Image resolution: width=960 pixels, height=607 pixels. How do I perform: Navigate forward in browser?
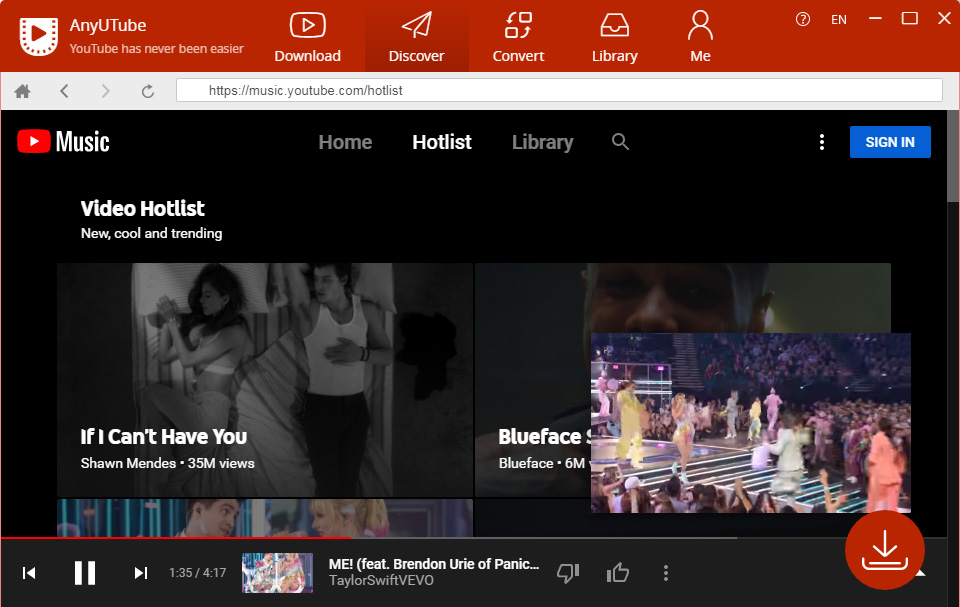pyautogui.click(x=106, y=91)
